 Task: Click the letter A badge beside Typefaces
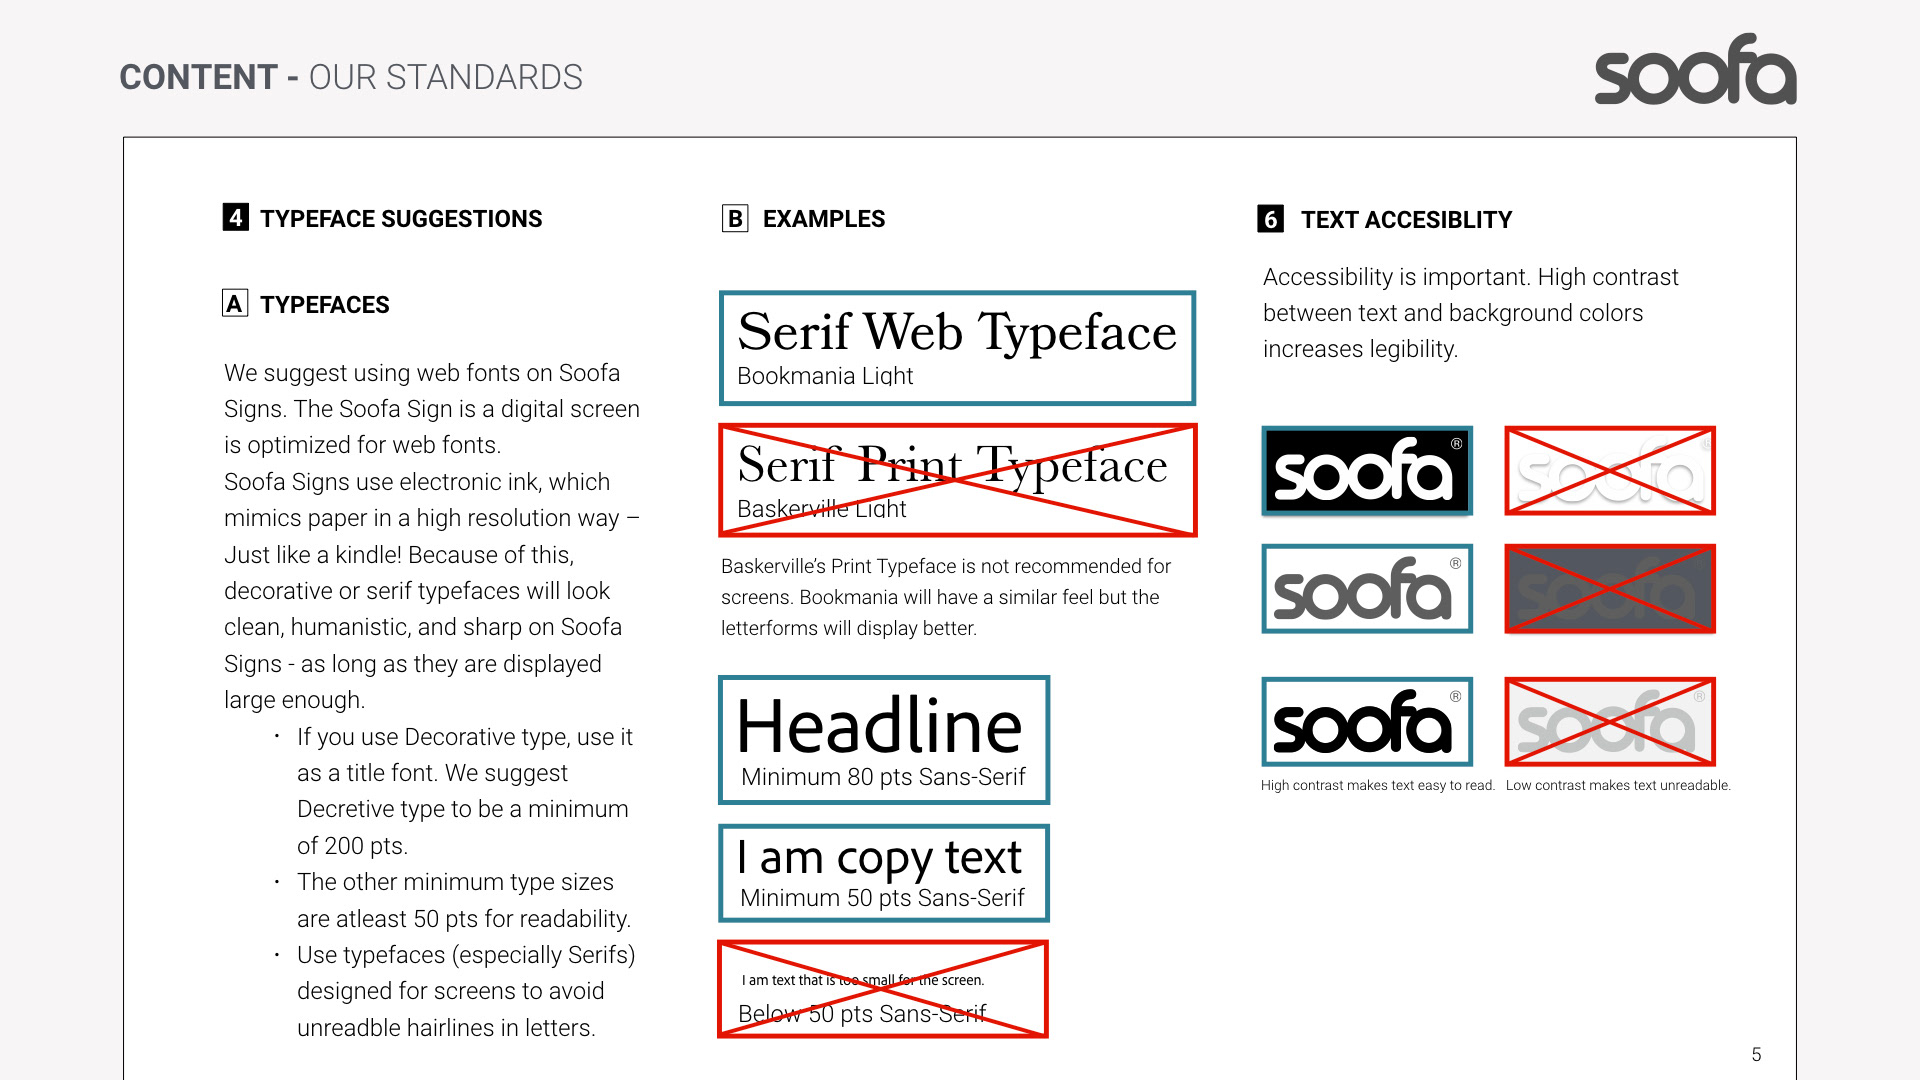[x=235, y=303]
